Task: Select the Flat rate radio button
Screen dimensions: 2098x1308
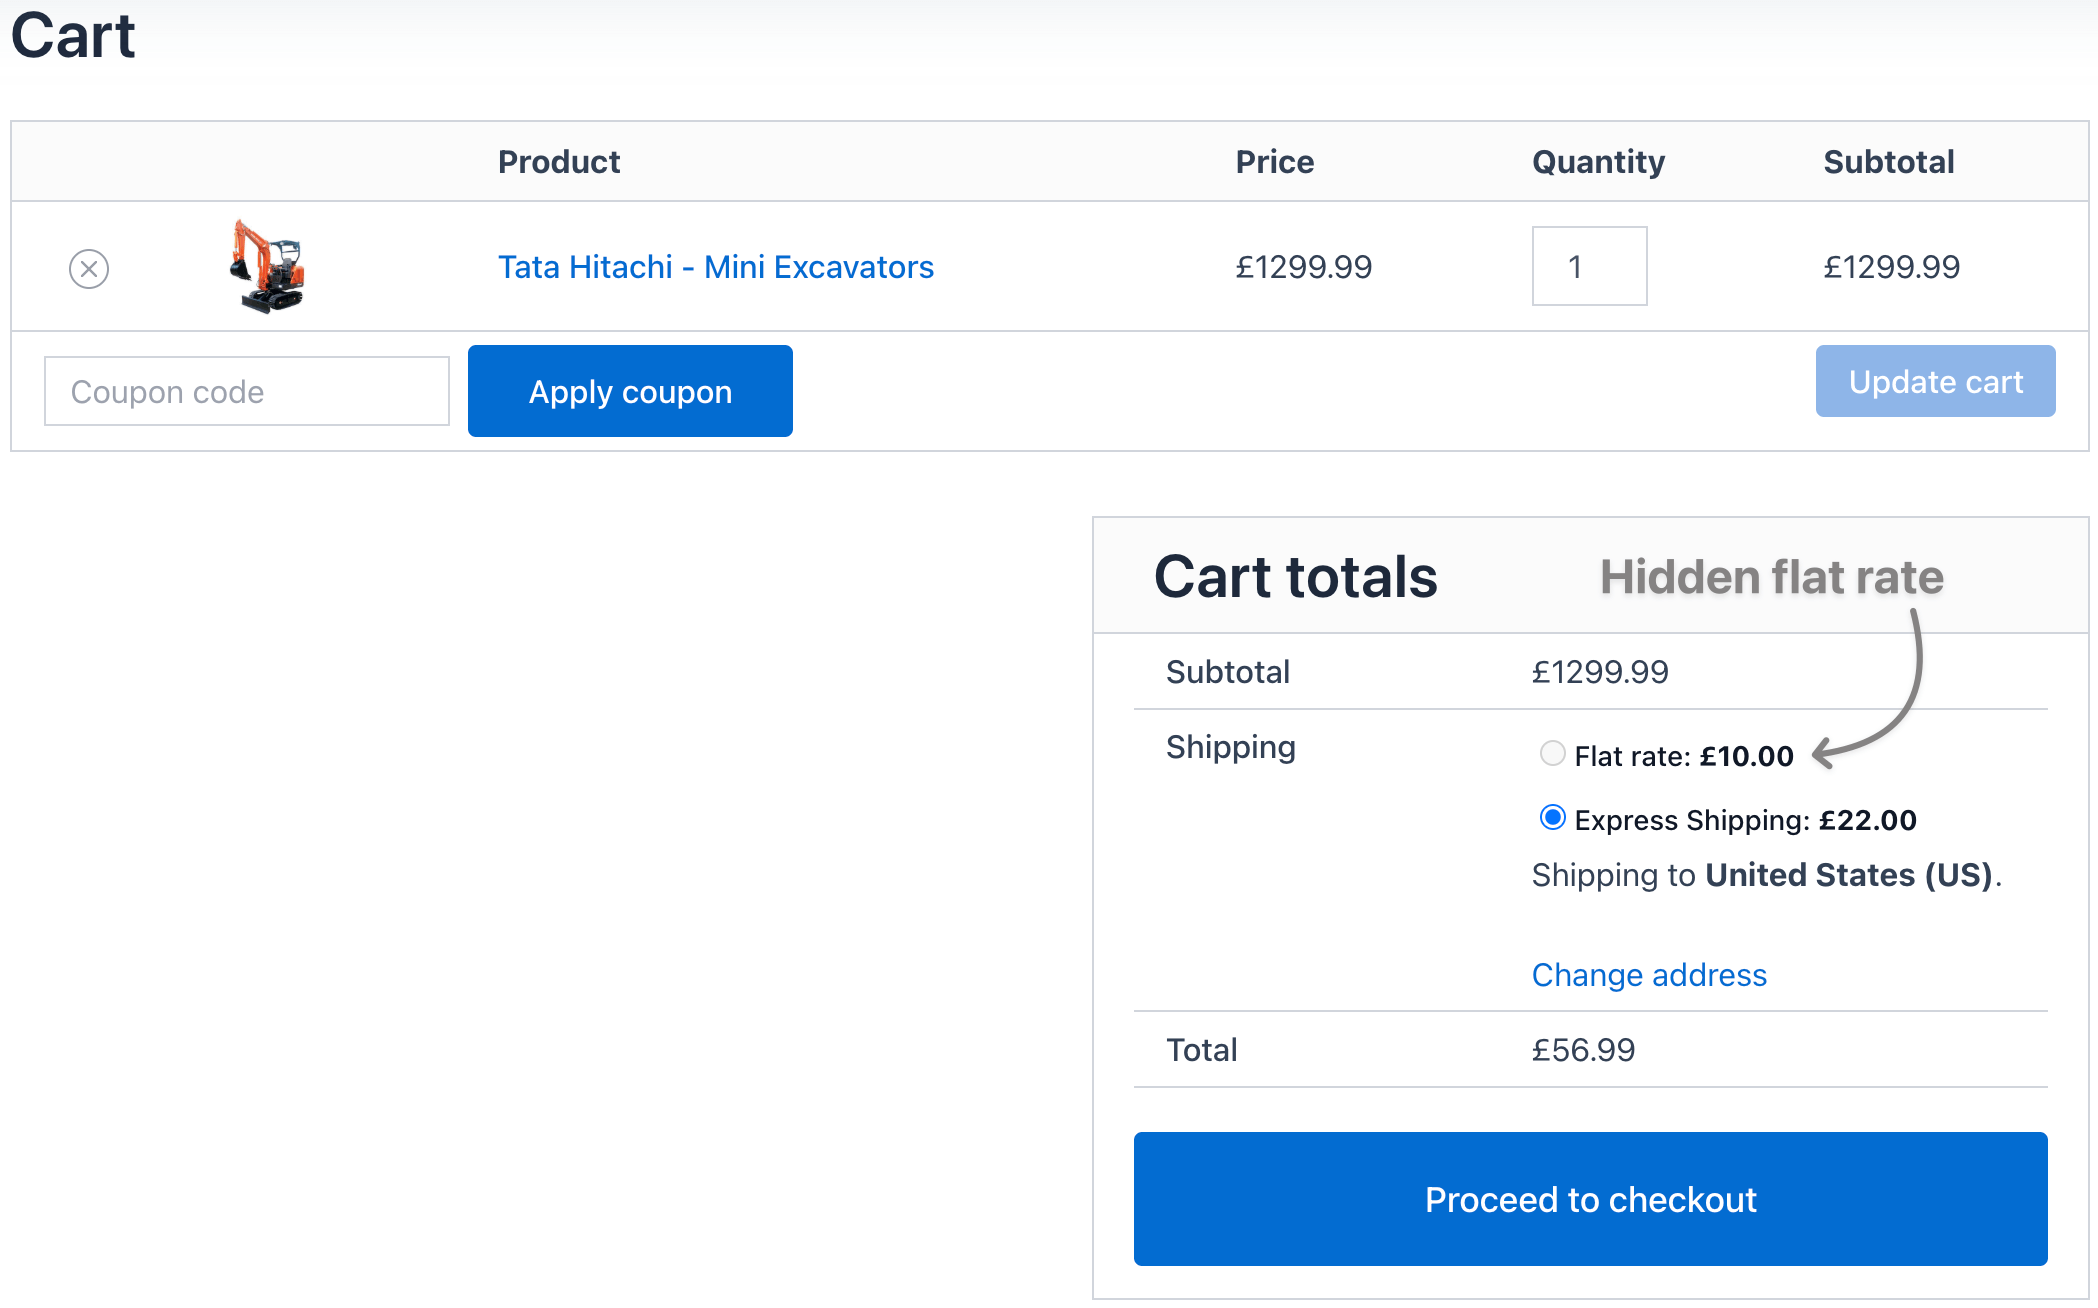Action: coord(1552,753)
